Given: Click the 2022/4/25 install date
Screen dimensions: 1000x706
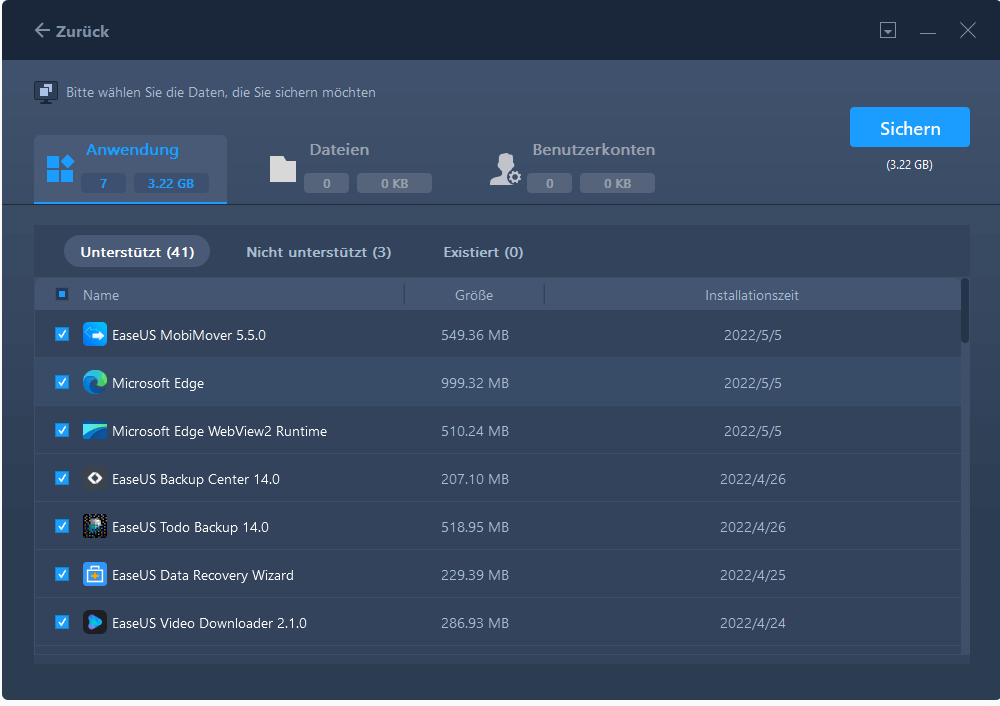Looking at the screenshot, I should point(753,575).
